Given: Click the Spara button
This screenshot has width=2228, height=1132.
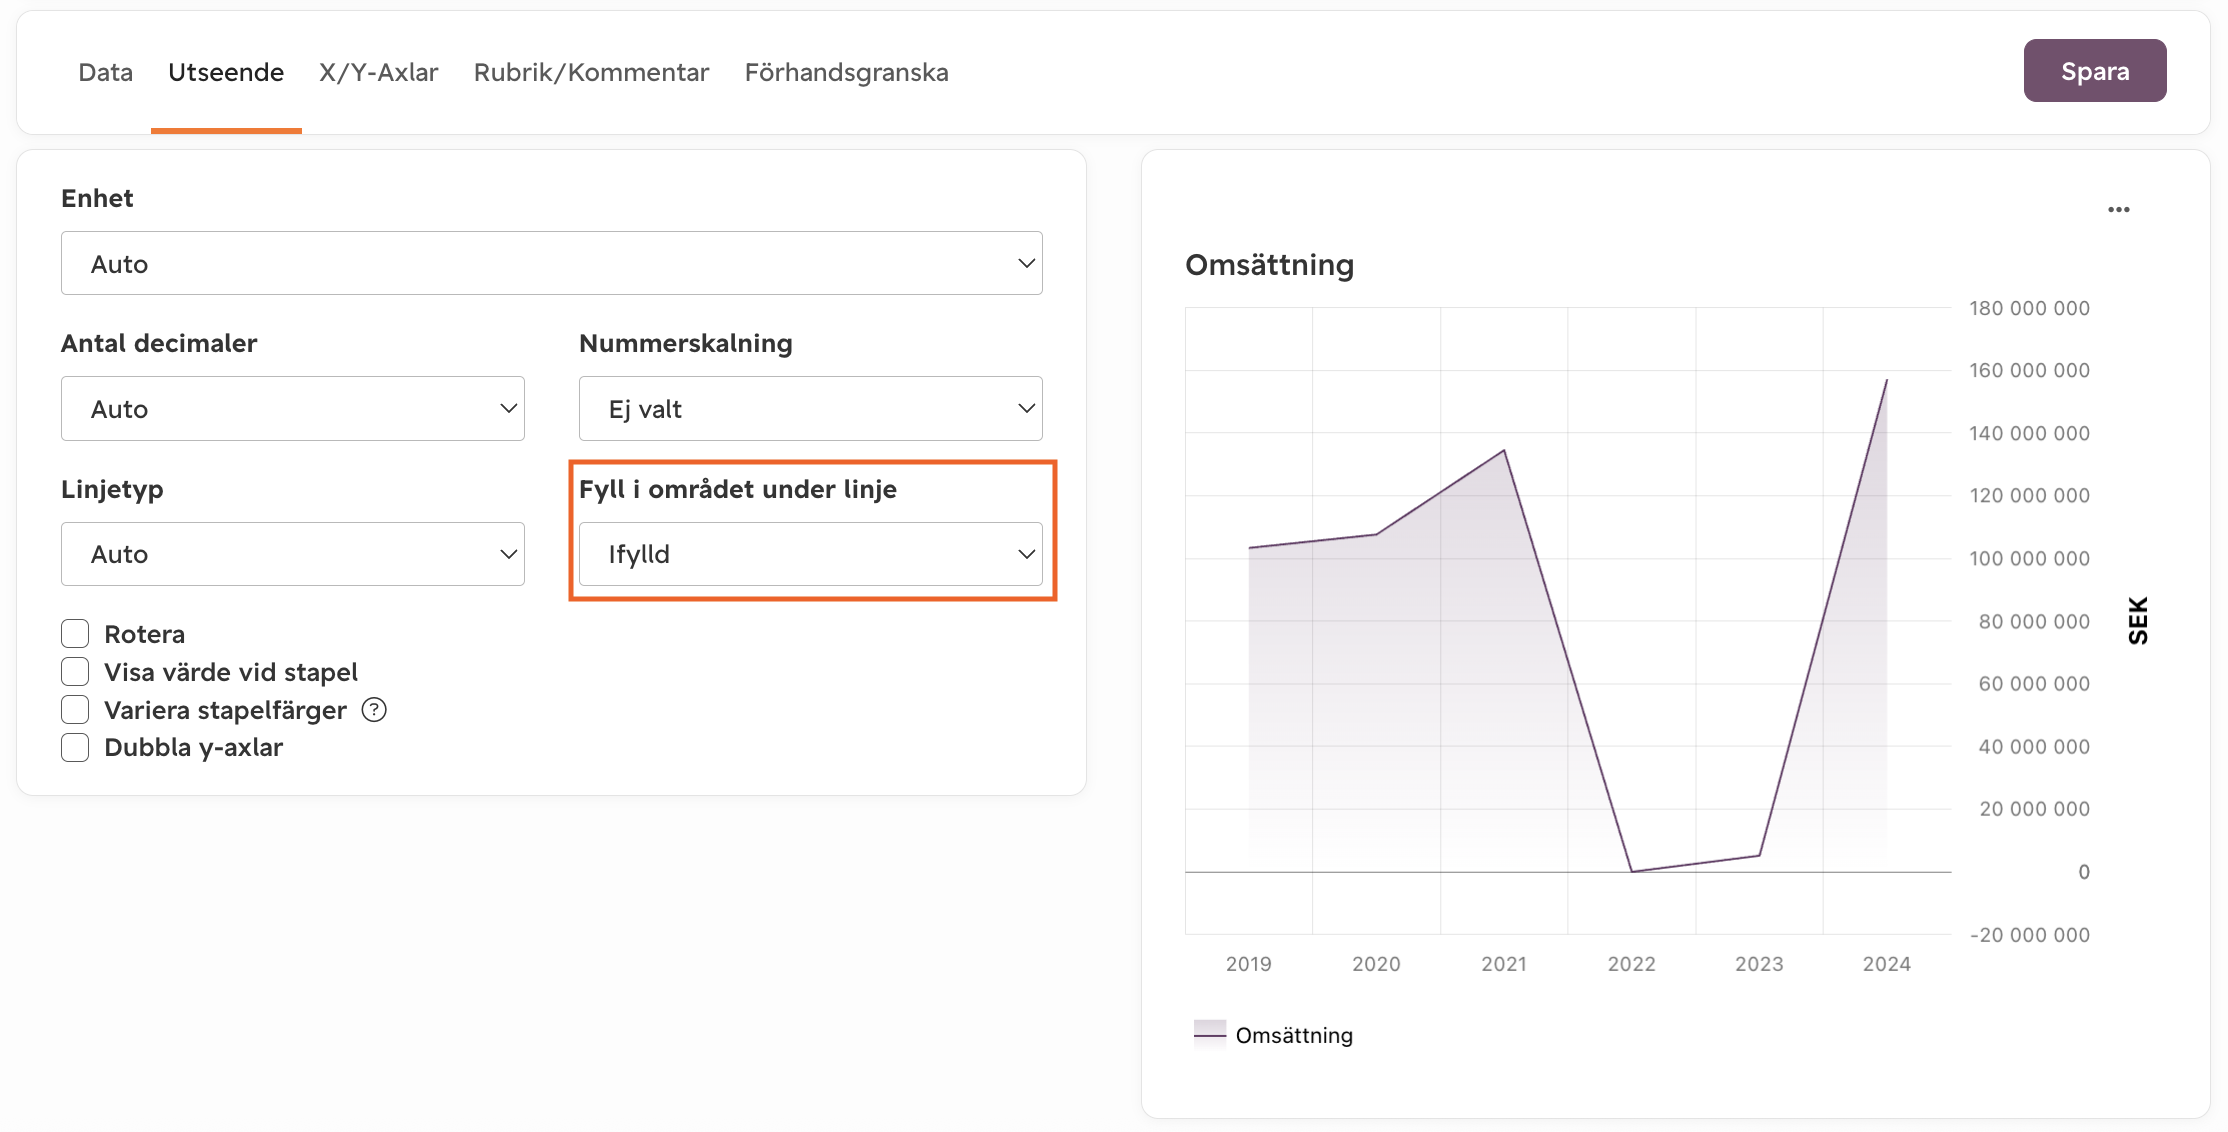Looking at the screenshot, I should (x=2095, y=71).
